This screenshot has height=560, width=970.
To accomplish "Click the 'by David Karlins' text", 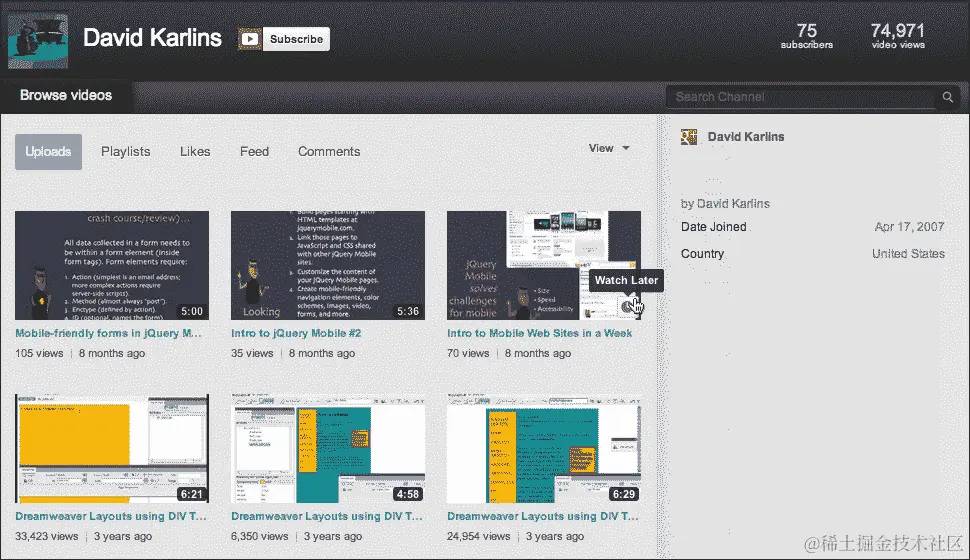I will coord(725,204).
